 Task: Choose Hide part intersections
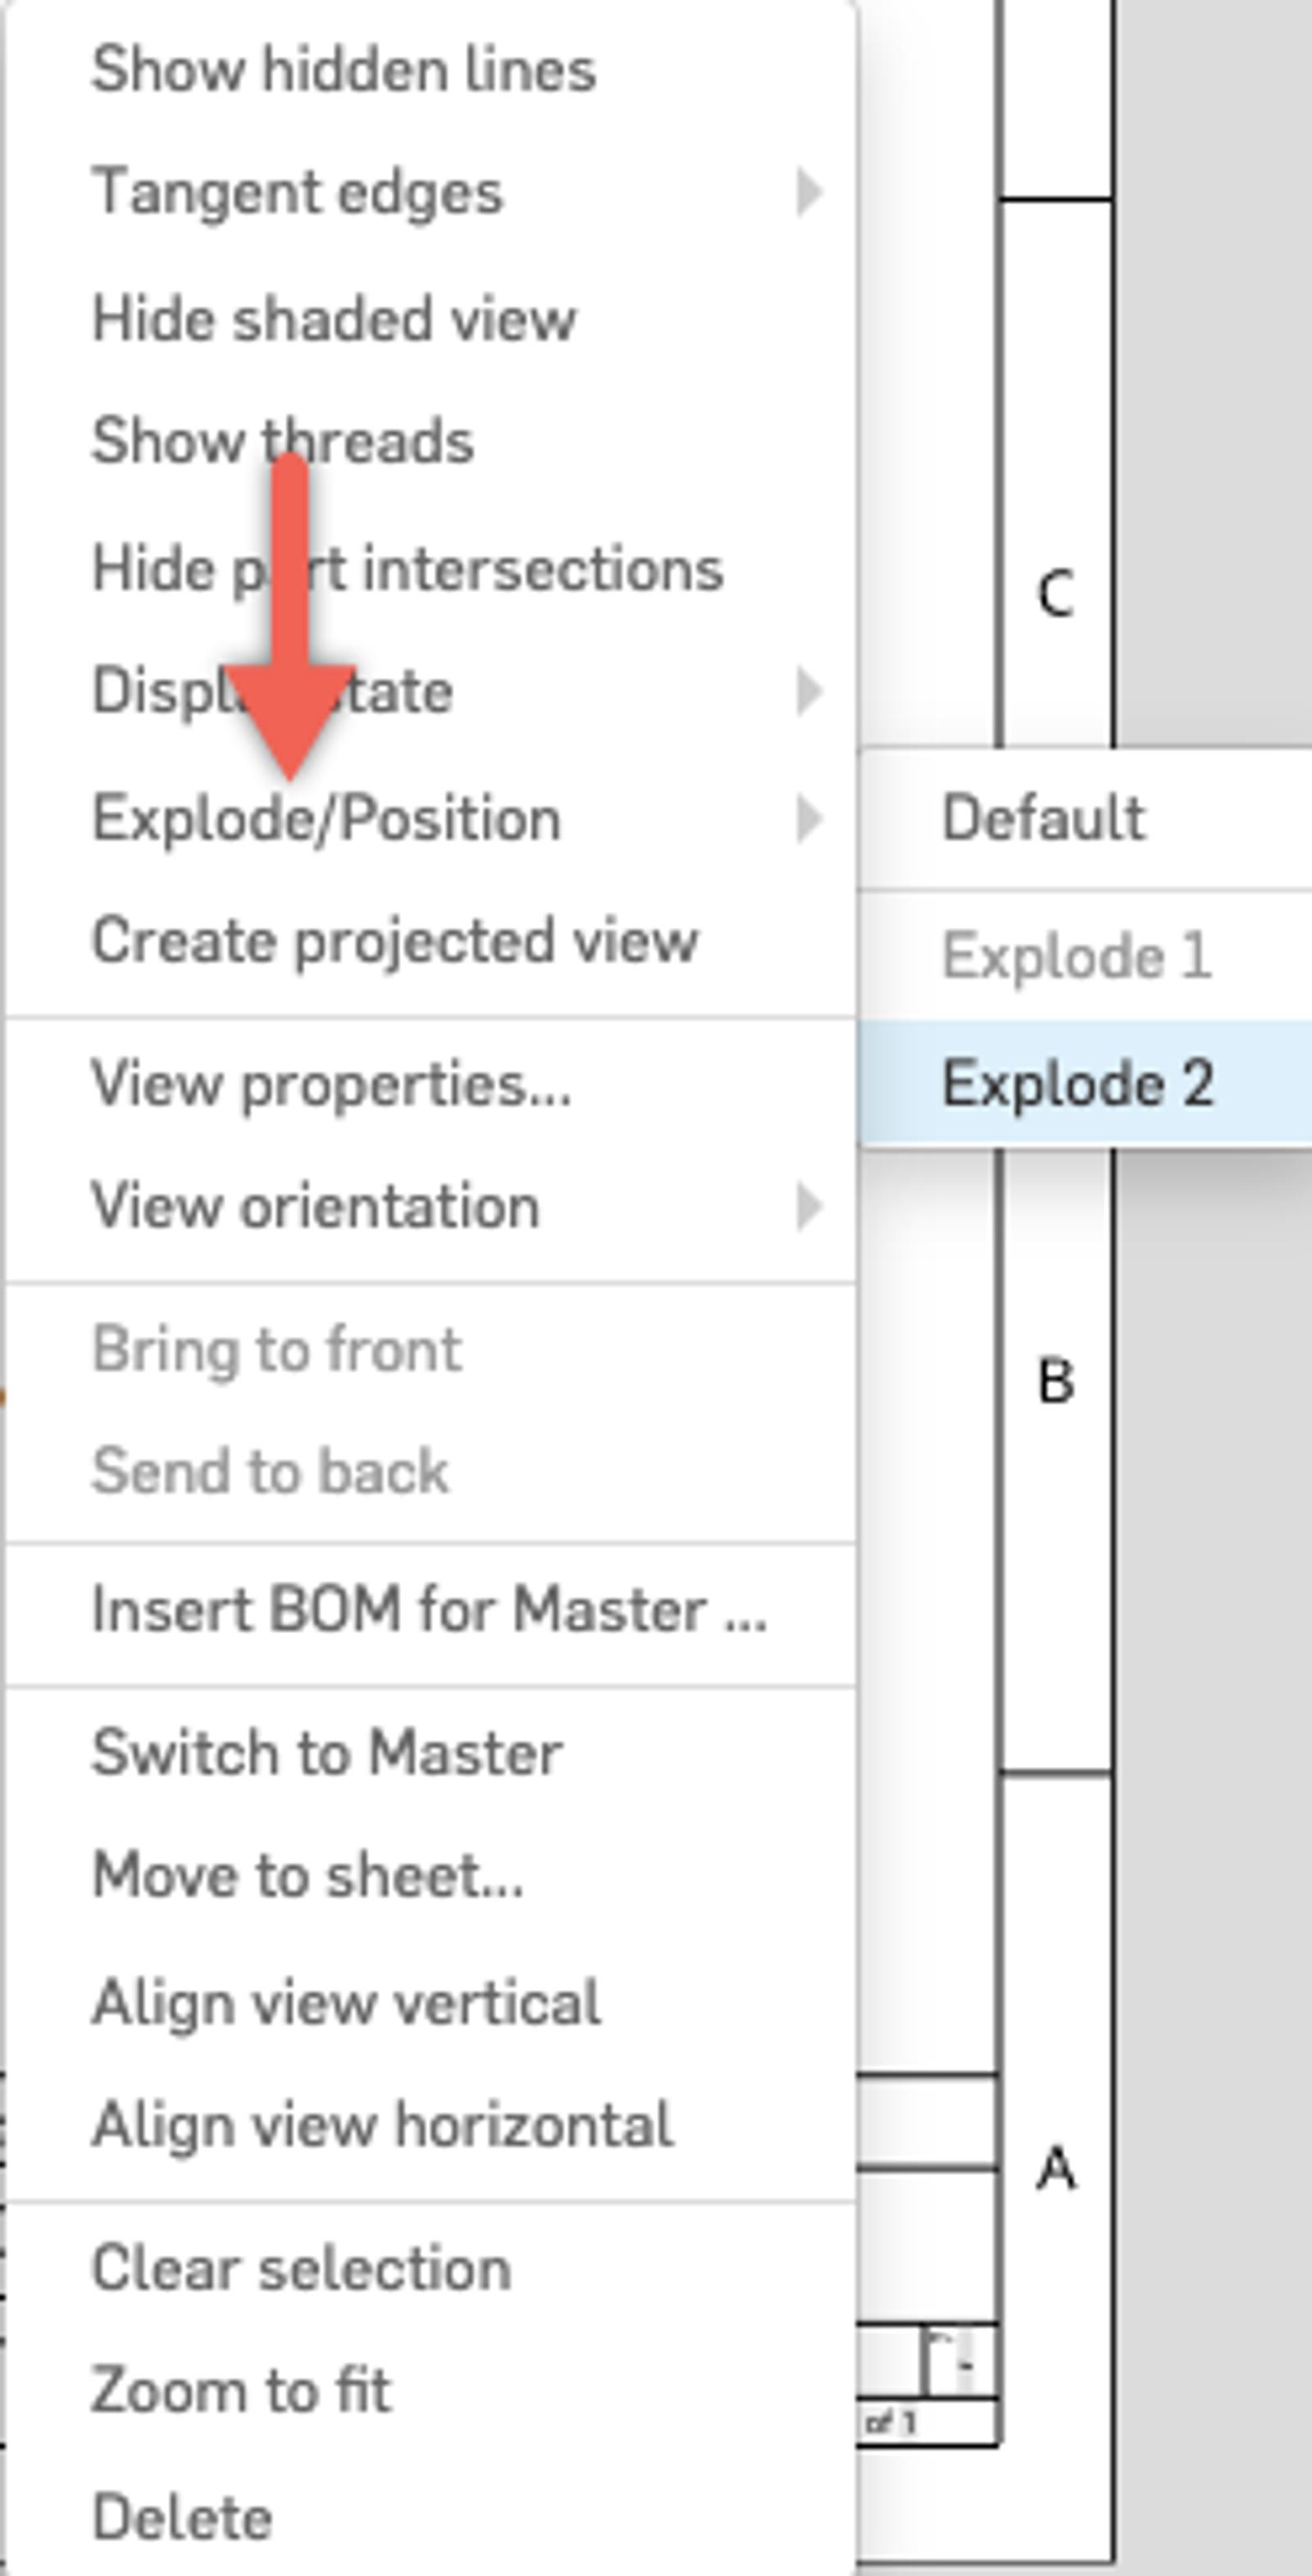407,569
